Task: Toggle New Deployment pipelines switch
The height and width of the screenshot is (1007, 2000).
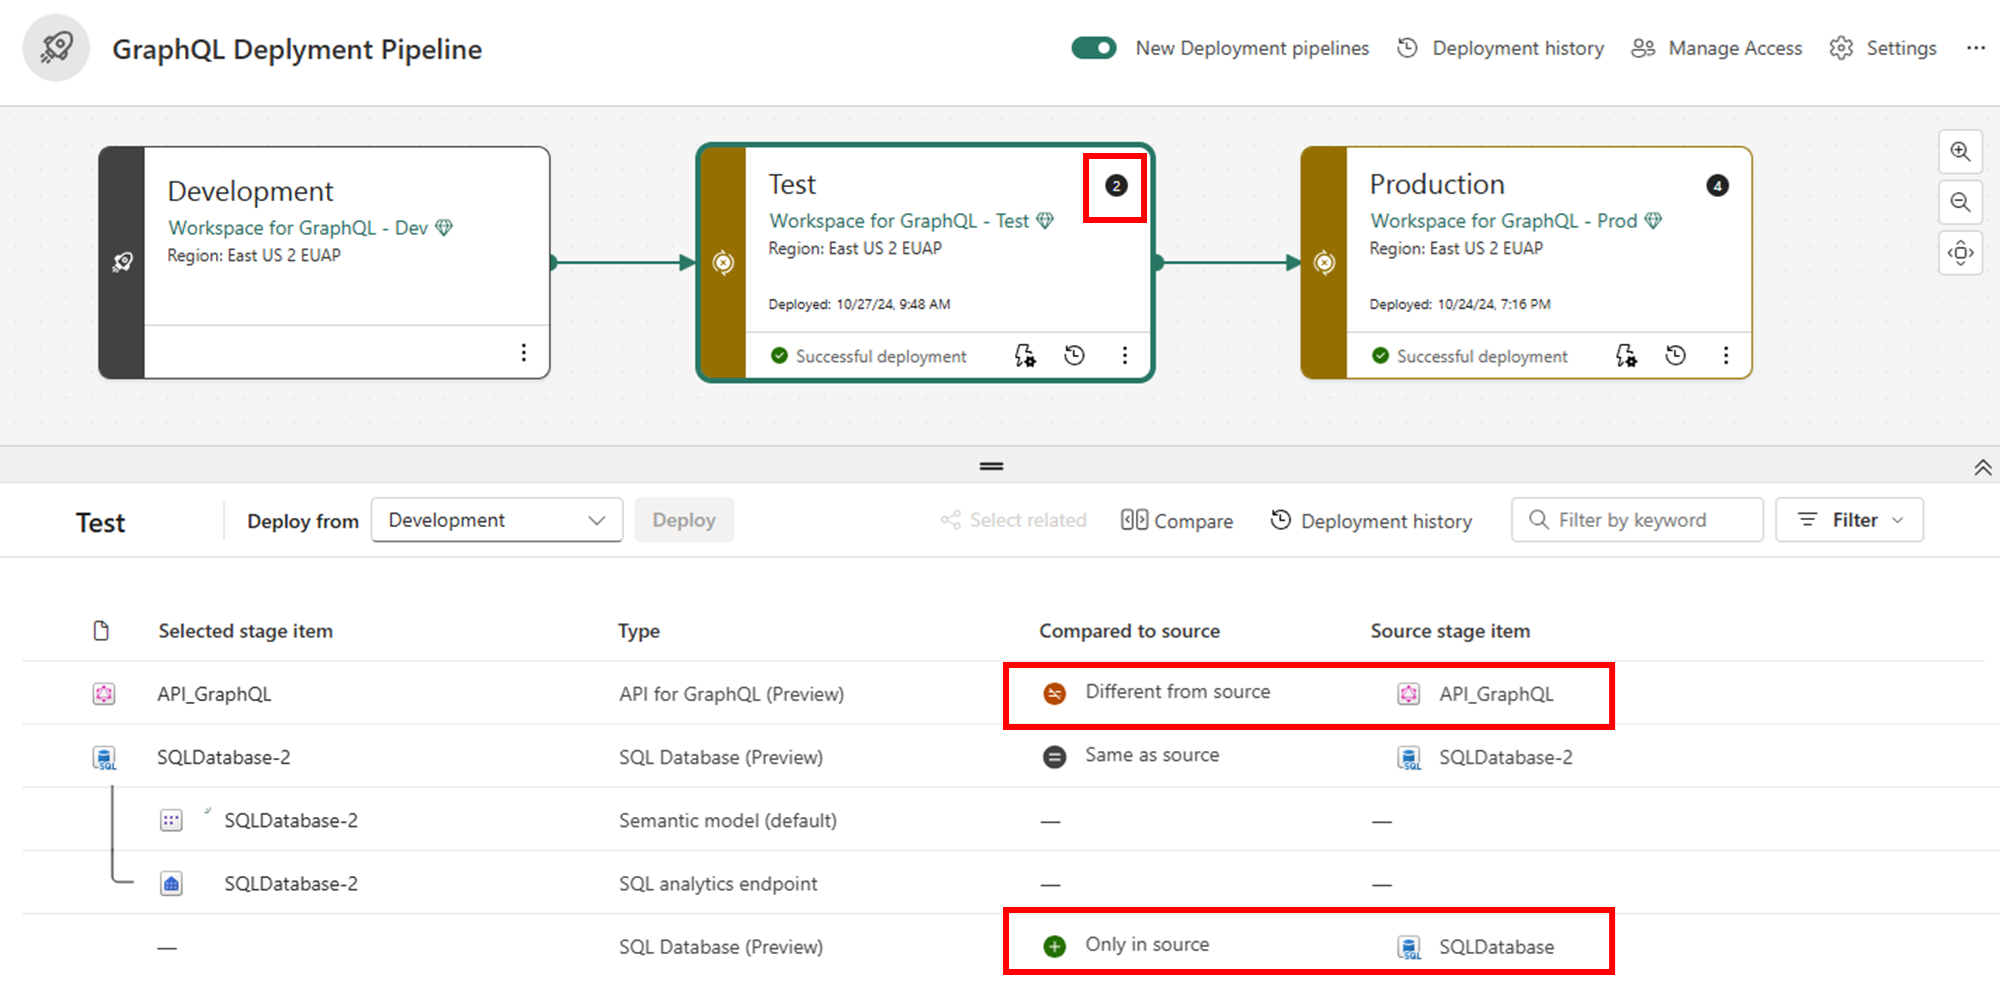Action: click(x=1094, y=48)
